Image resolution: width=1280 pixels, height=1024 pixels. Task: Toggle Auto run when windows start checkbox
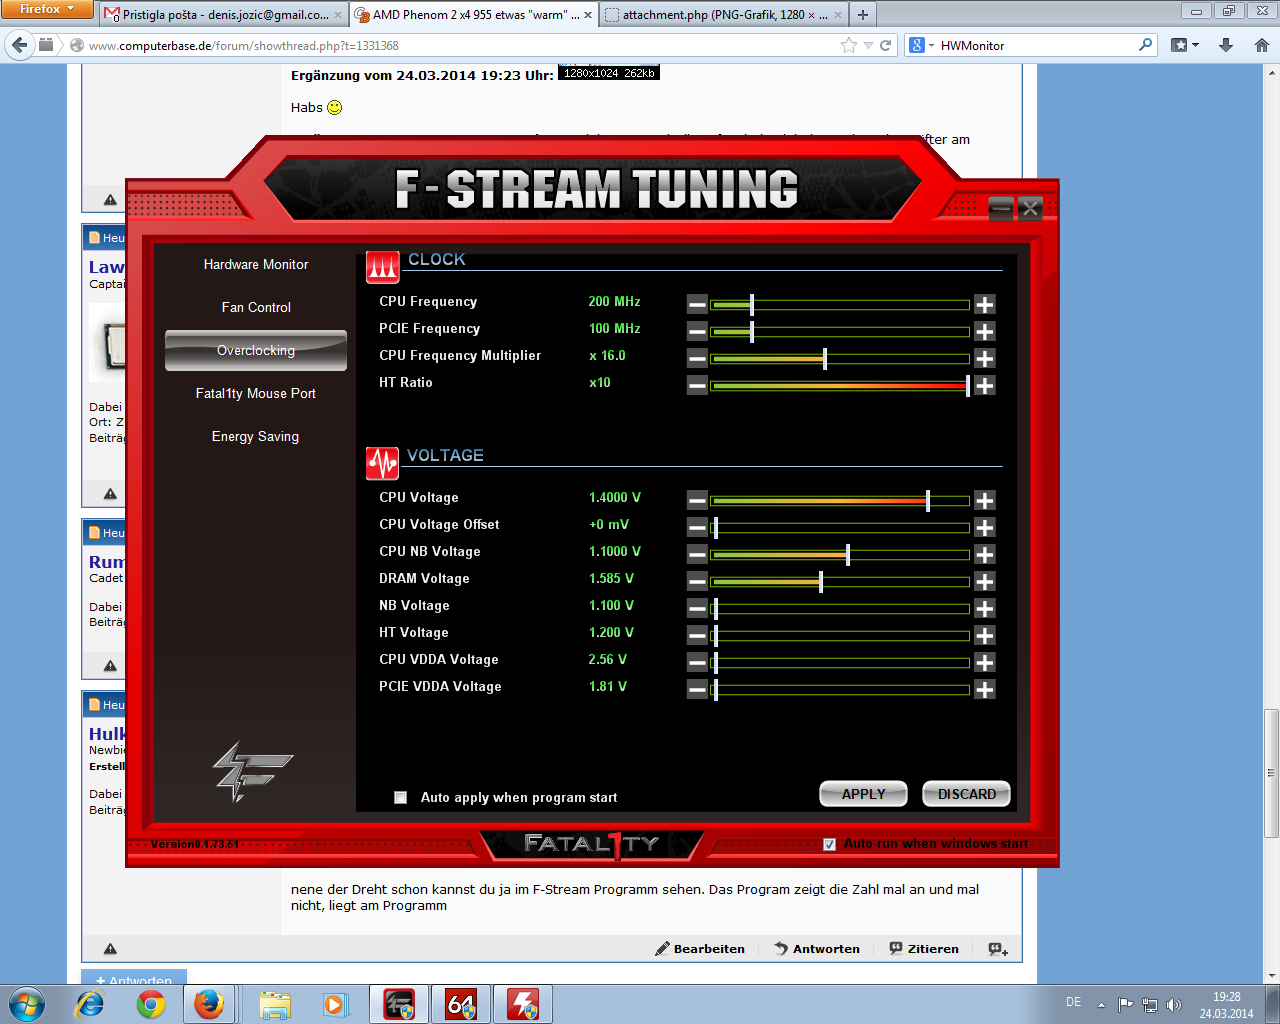pos(829,845)
